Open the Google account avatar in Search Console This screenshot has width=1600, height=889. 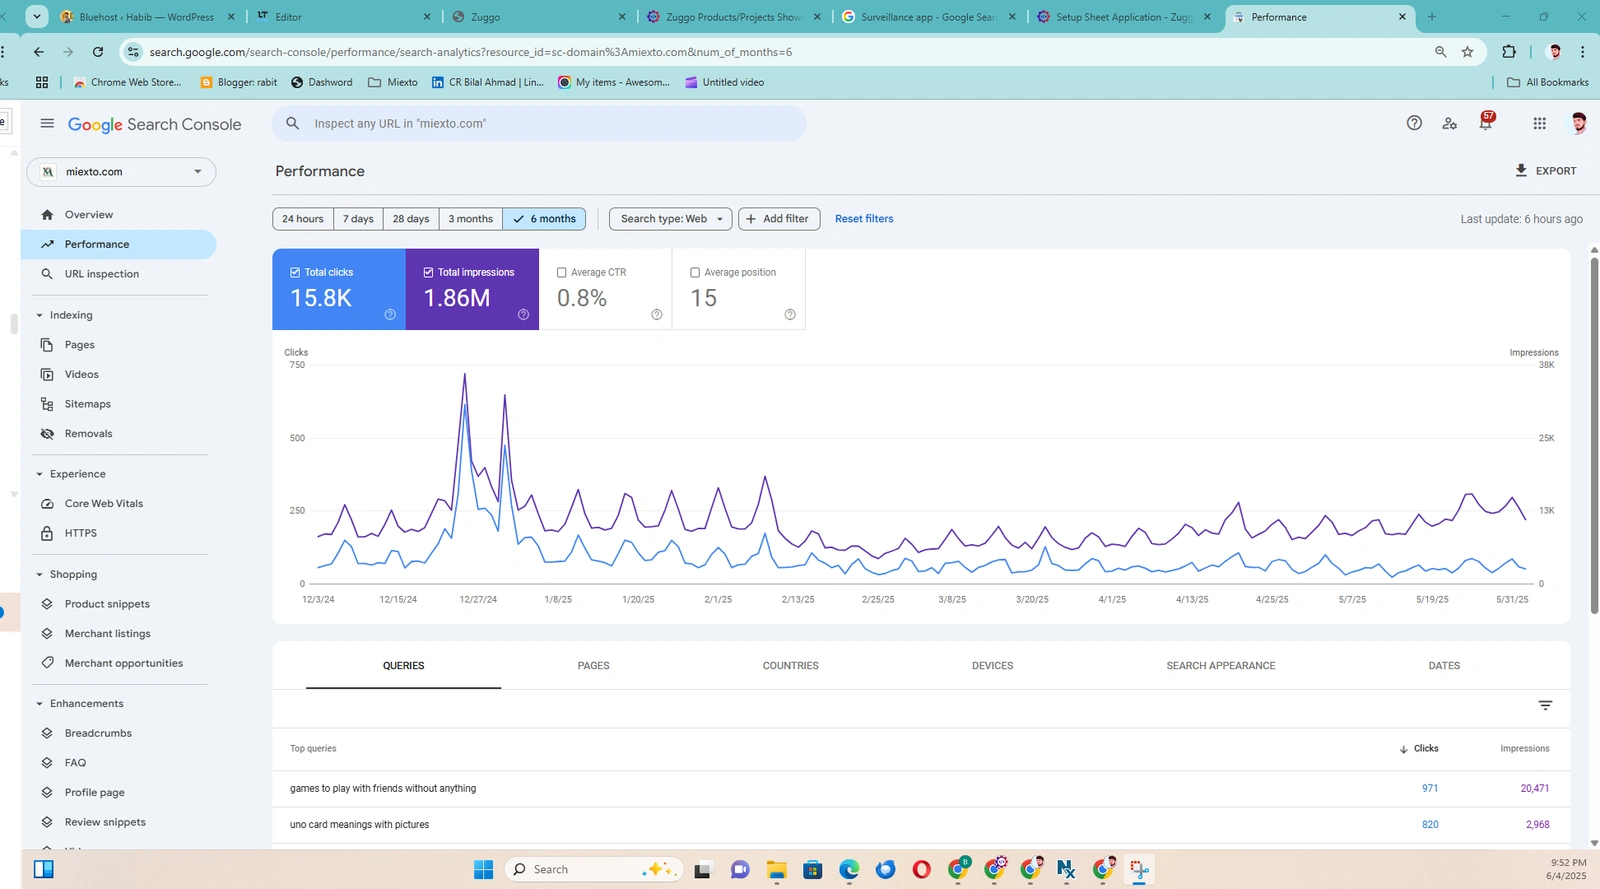pyautogui.click(x=1579, y=123)
